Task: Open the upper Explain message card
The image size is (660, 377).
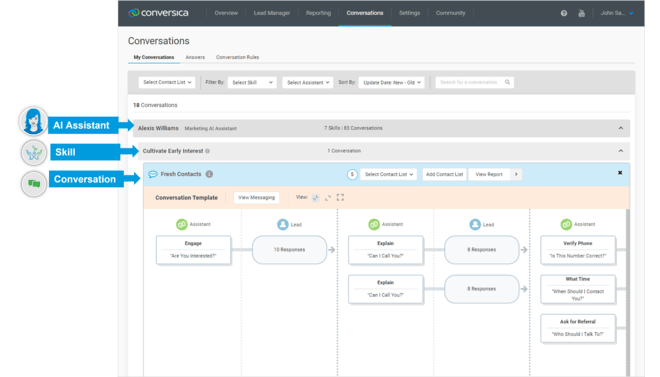Action: (x=386, y=250)
